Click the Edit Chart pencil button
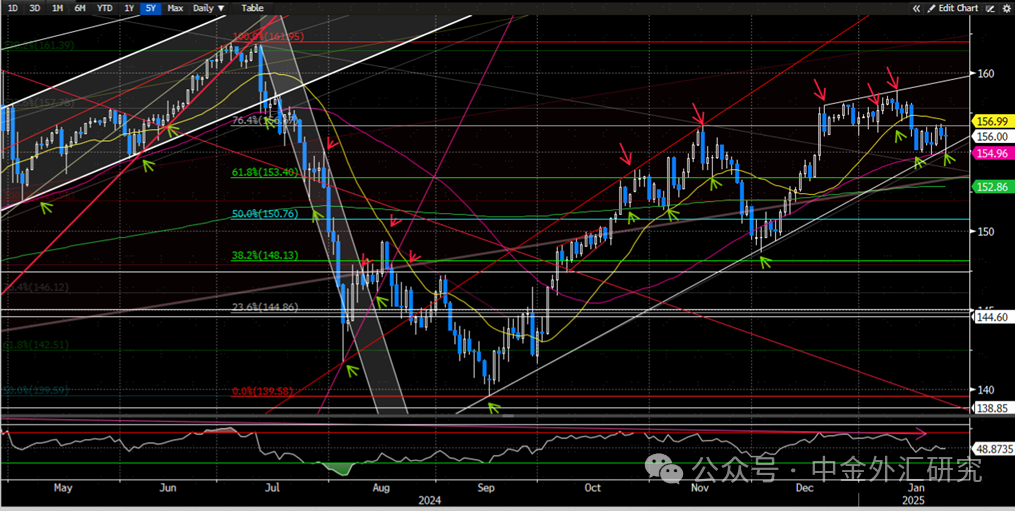 tap(952, 8)
